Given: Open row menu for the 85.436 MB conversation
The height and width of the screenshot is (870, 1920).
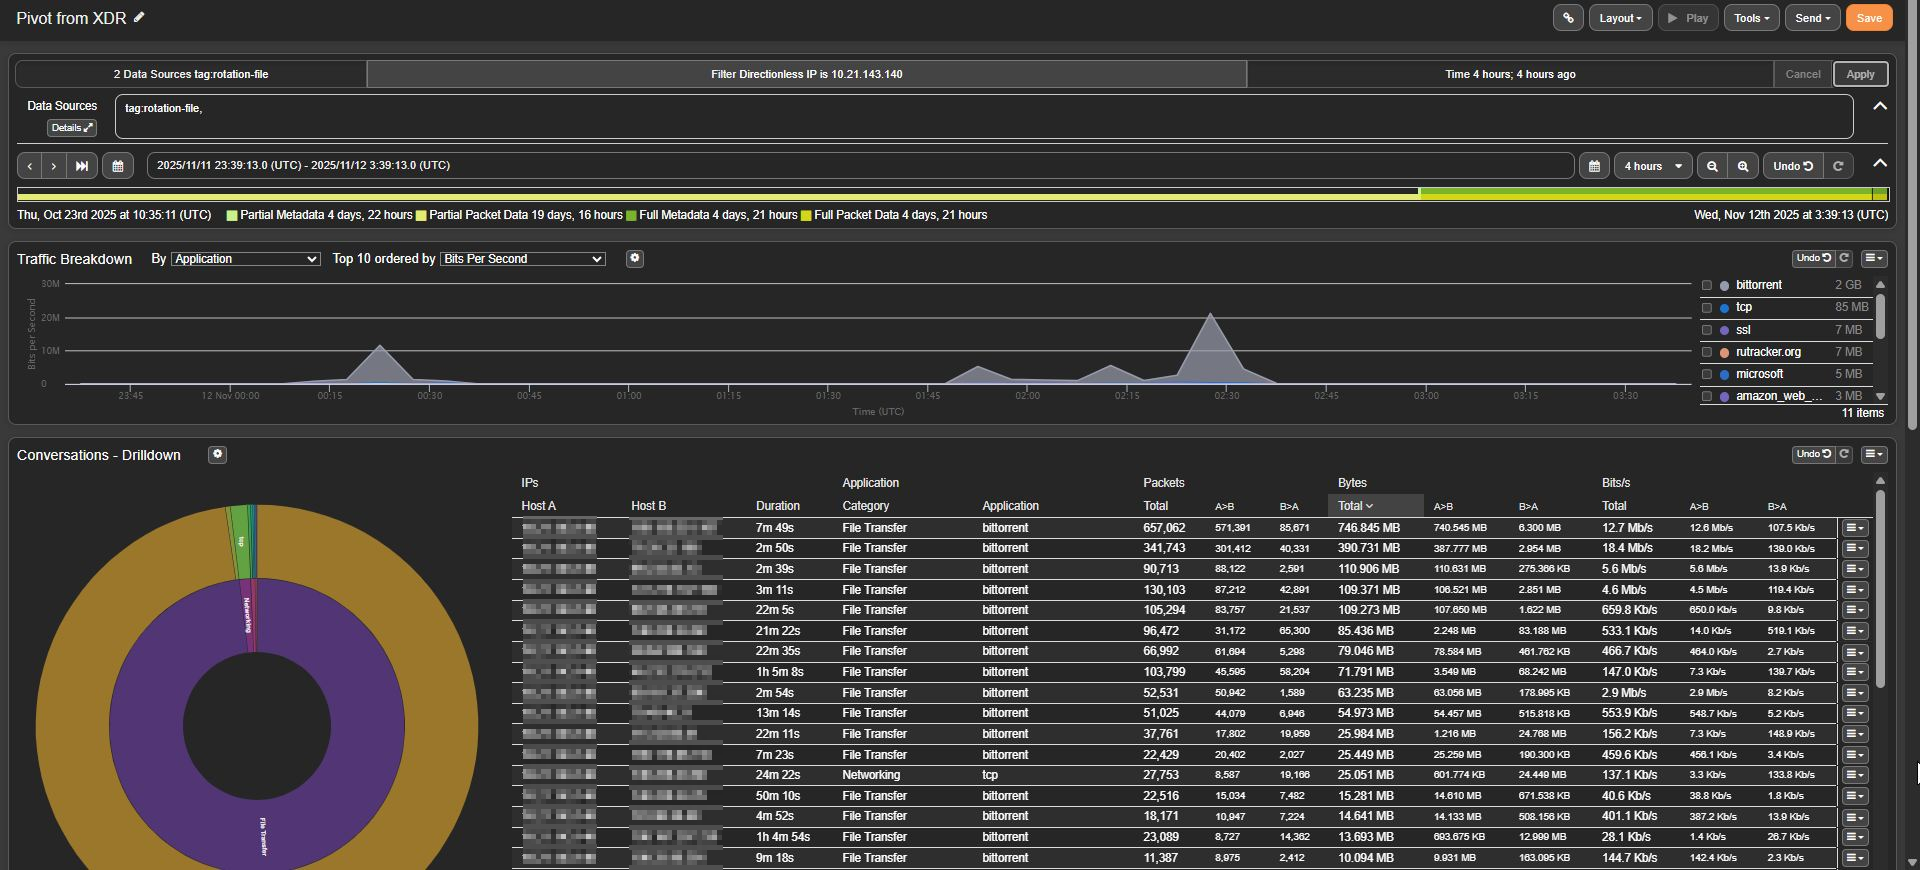Looking at the screenshot, I should (x=1855, y=631).
